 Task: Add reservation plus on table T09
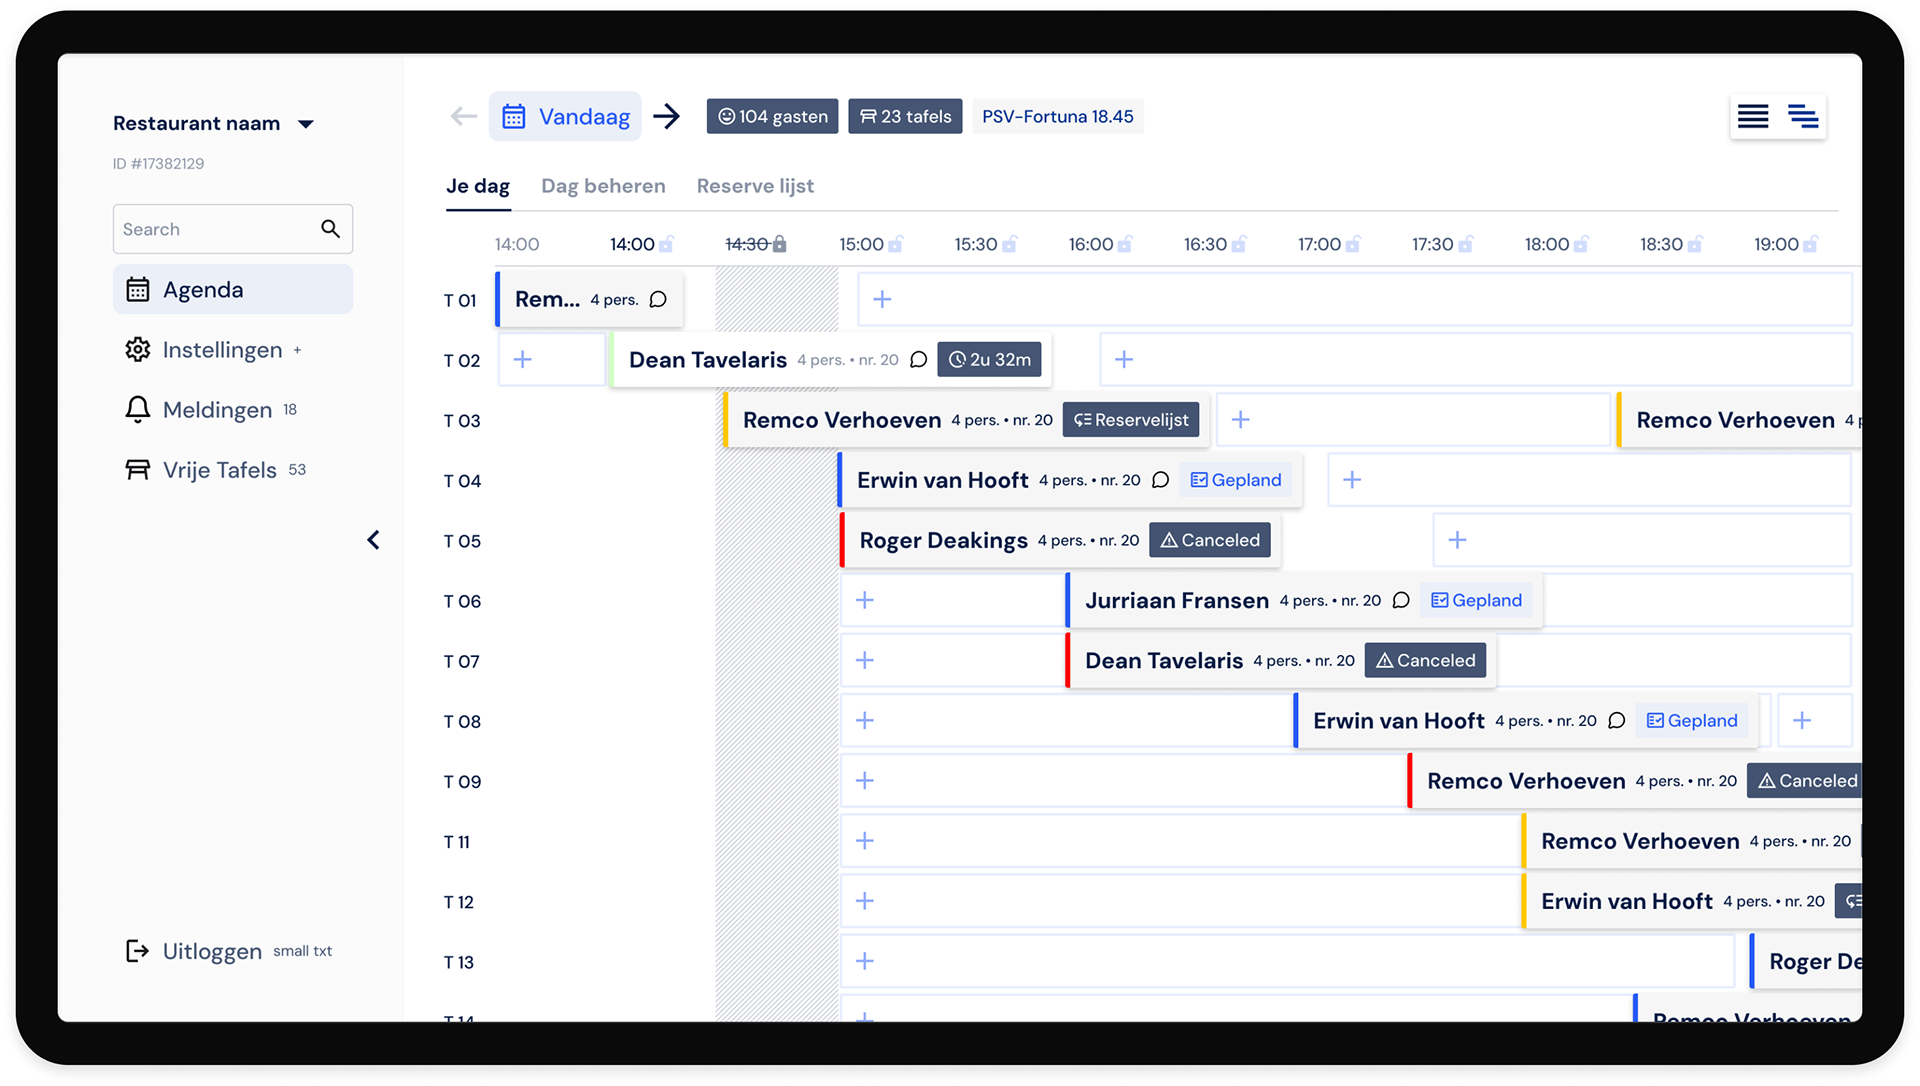[x=865, y=781]
